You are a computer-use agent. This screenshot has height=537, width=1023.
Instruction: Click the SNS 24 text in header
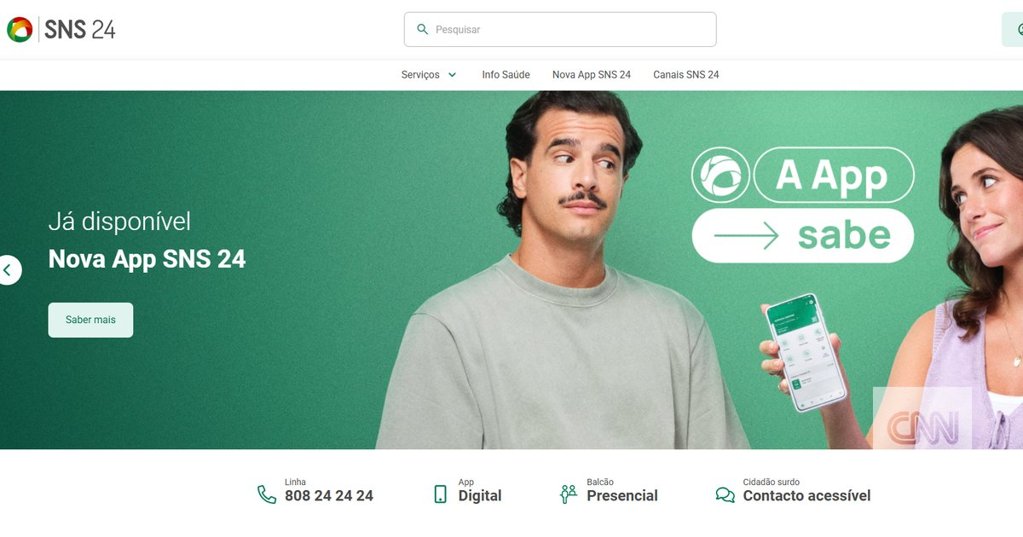80,29
